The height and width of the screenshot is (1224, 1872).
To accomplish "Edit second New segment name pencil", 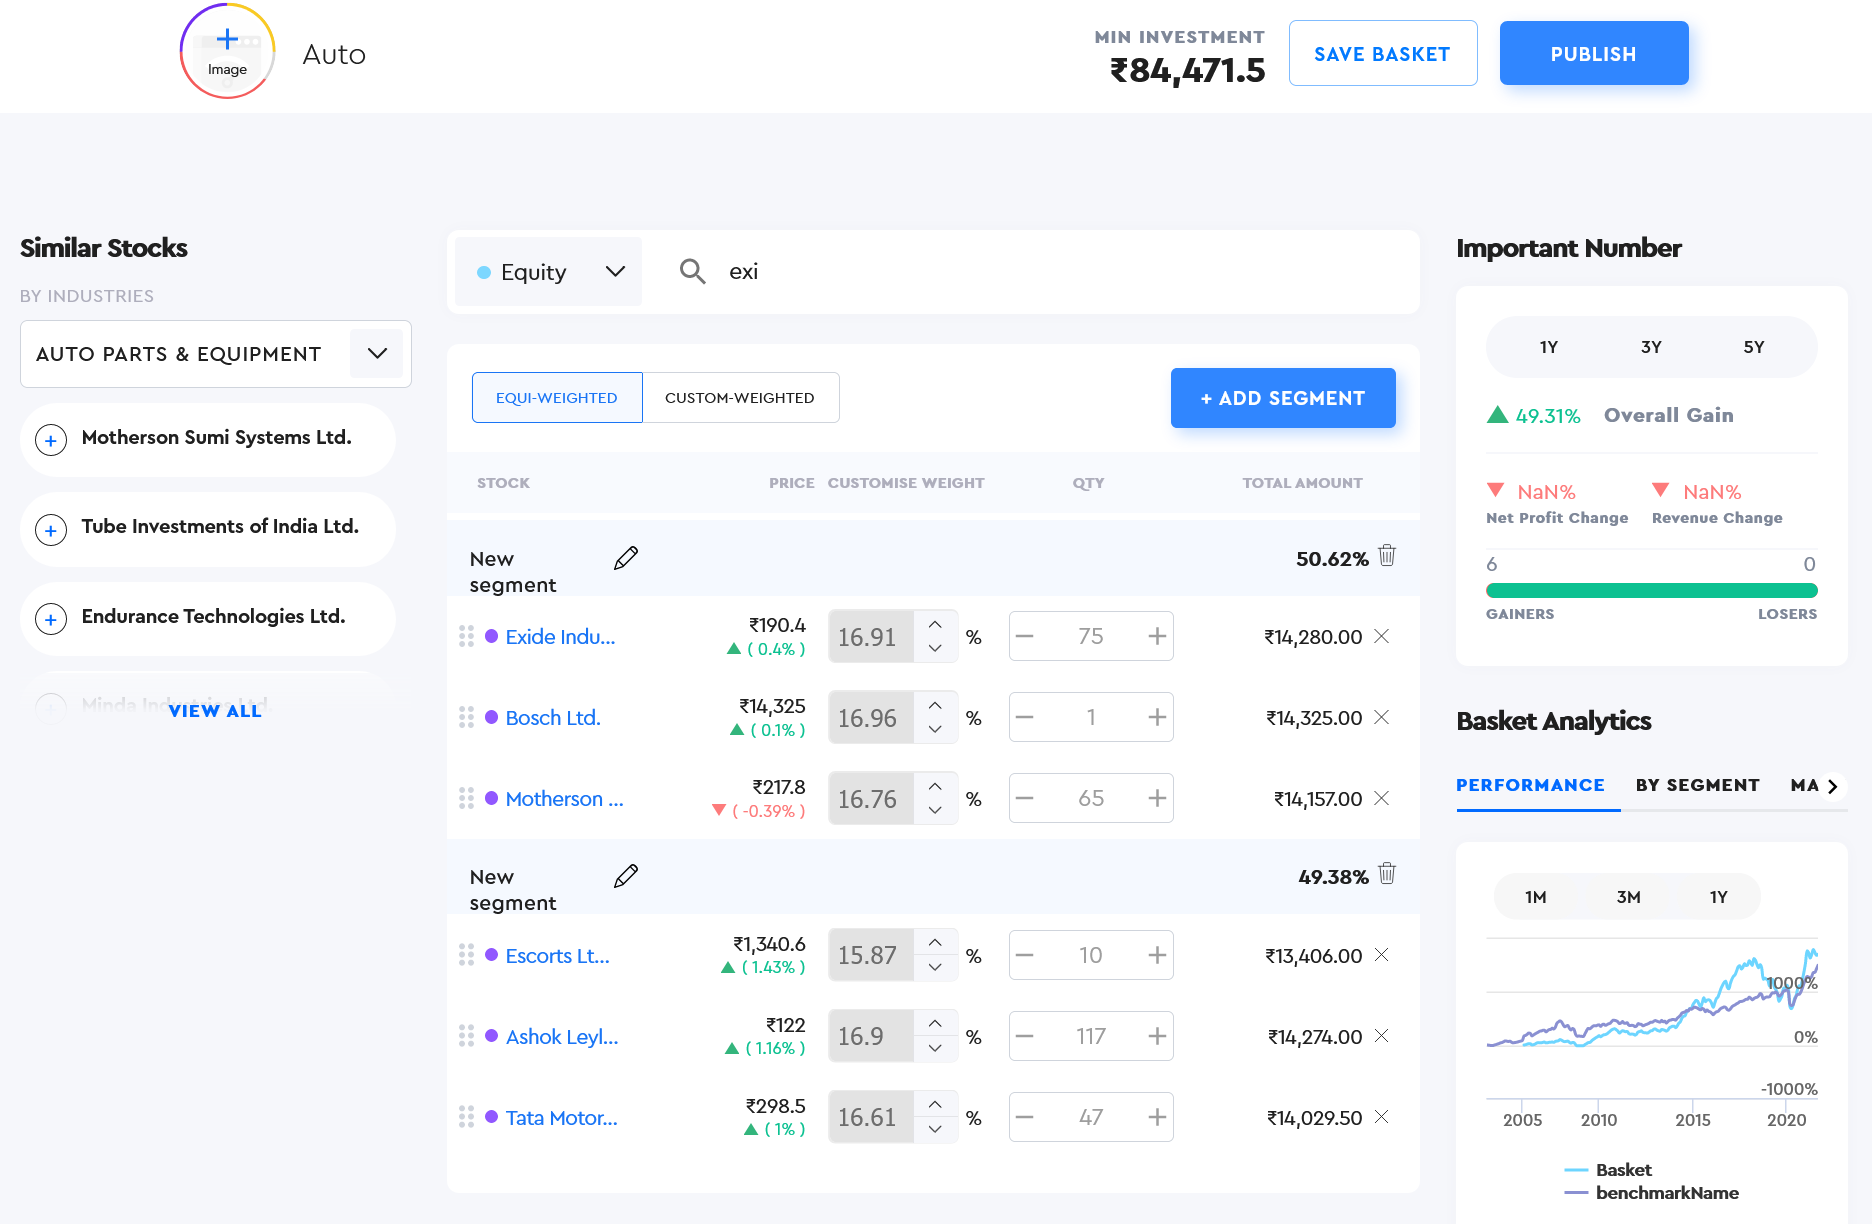I will pos(626,876).
